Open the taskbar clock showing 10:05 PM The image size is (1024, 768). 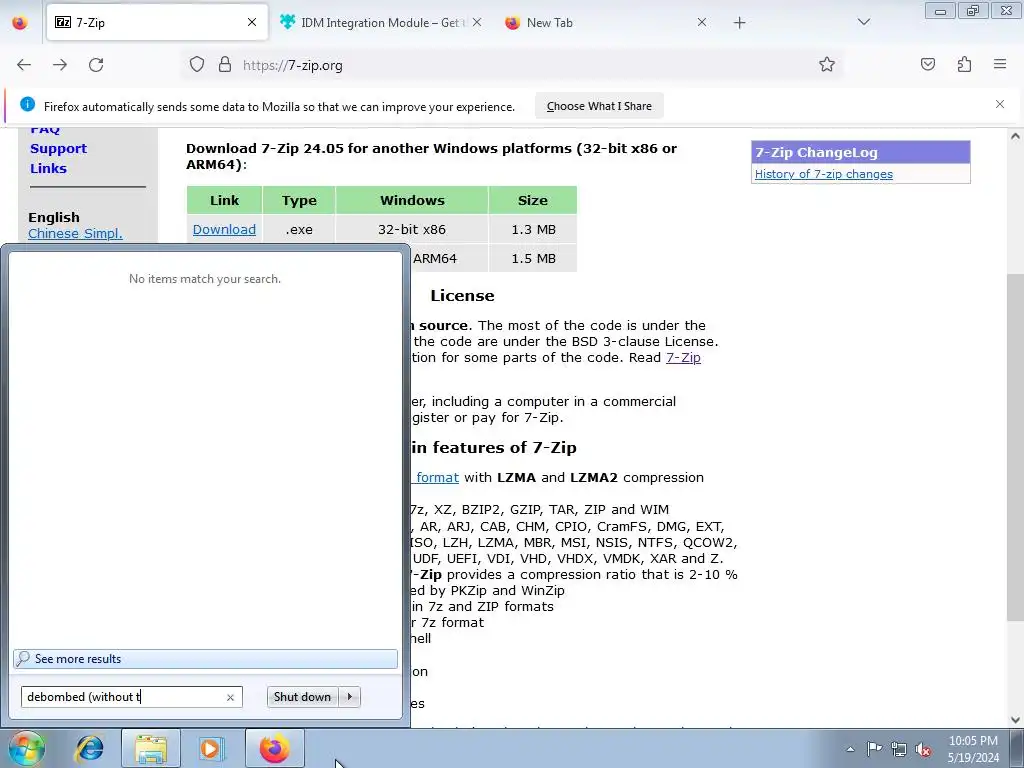click(973, 749)
